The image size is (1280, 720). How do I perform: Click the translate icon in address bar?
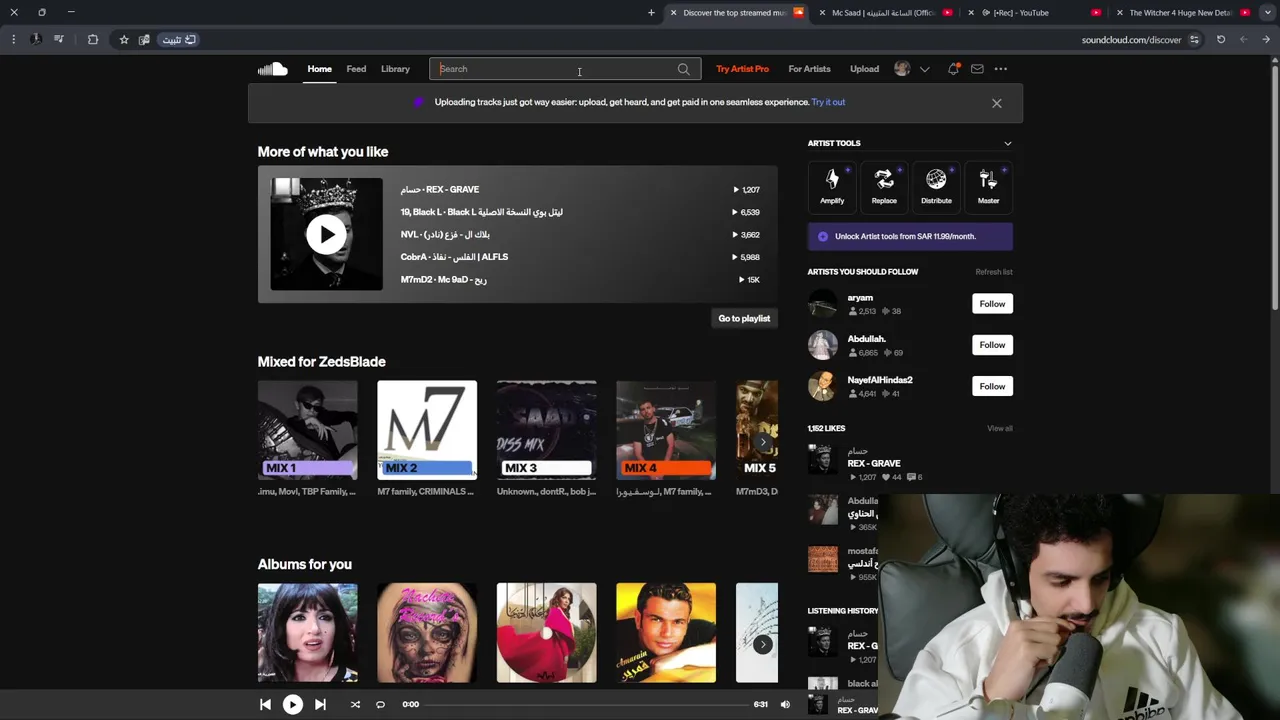[144, 40]
